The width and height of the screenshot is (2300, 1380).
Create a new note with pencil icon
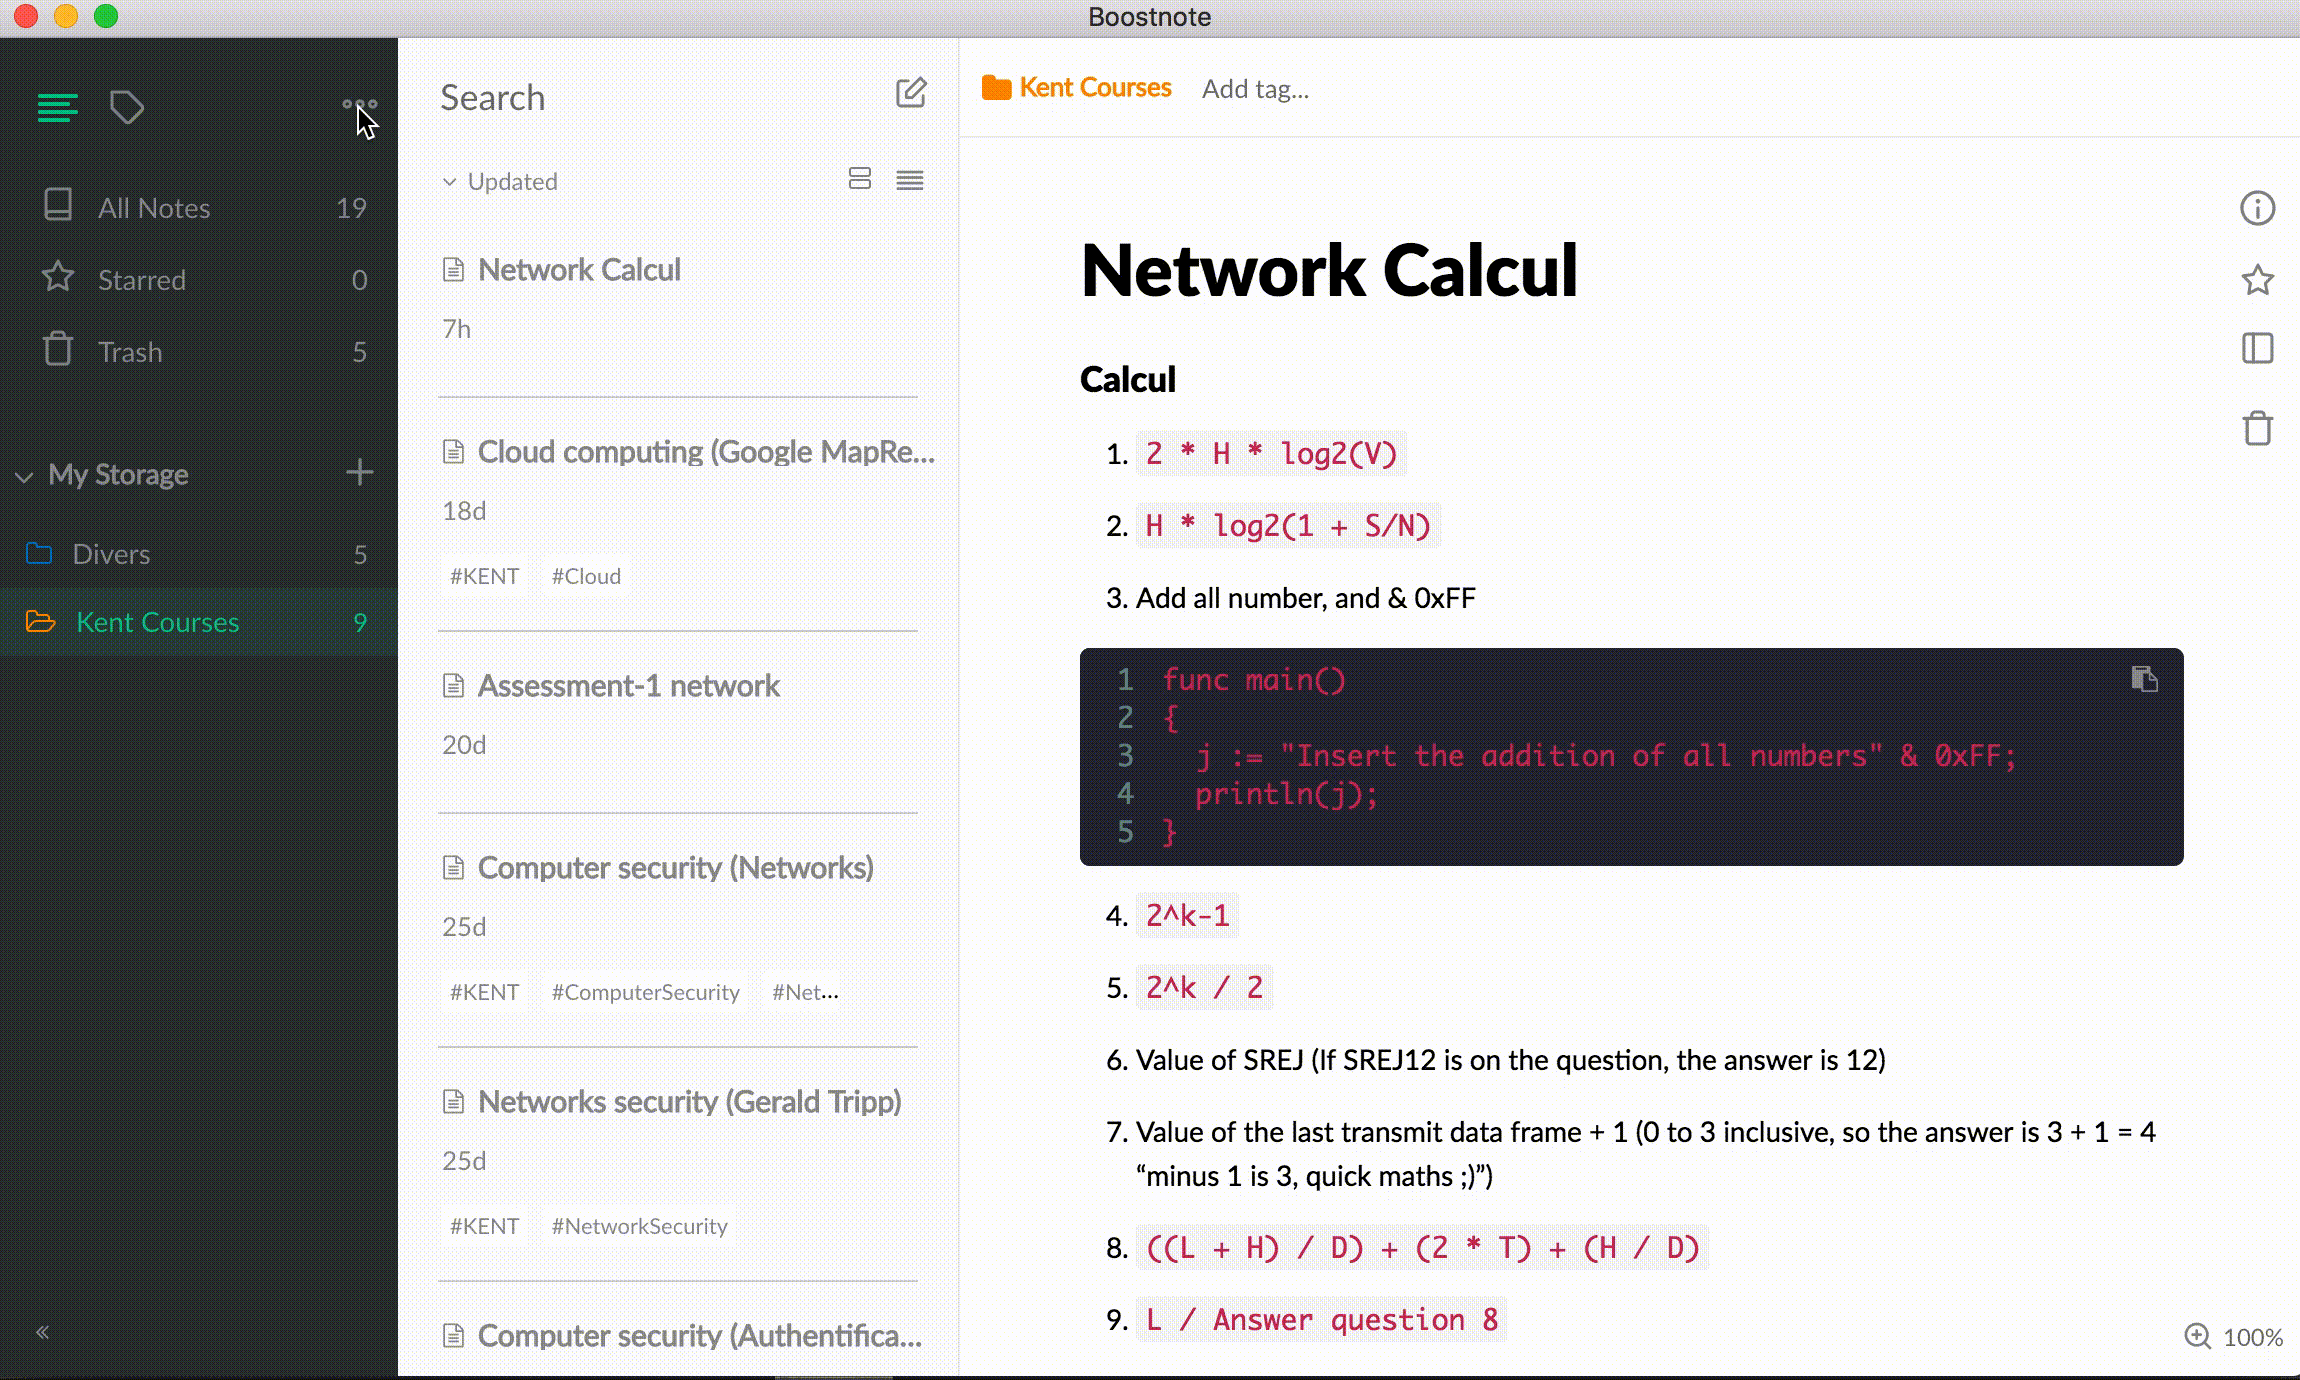coord(910,94)
